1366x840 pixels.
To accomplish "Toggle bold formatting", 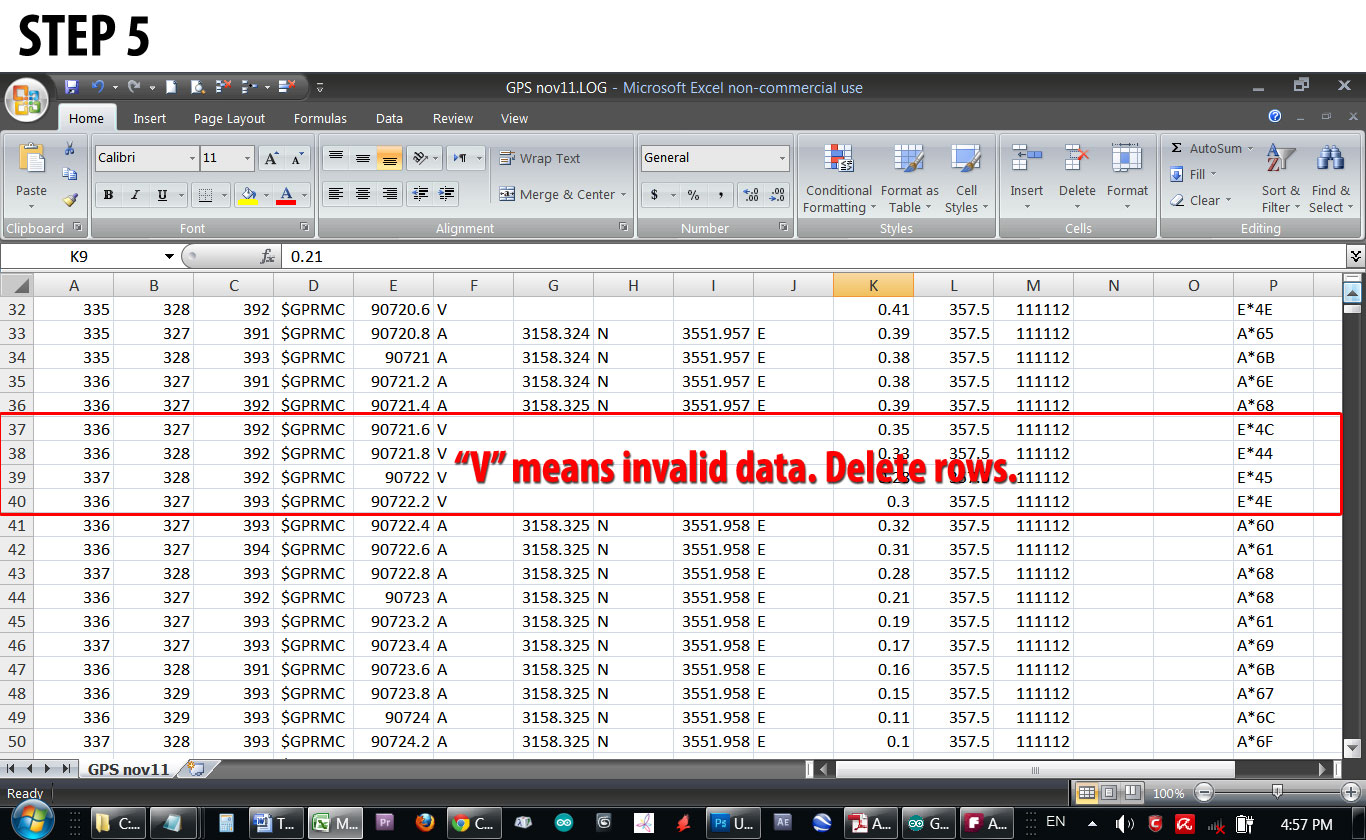I will 107,195.
